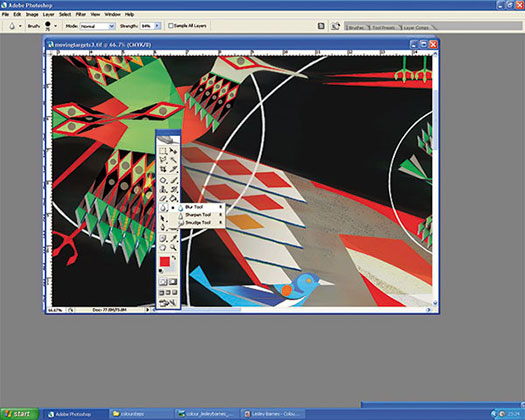Click the Blur tool button in toolbox
The height and width of the screenshot is (420, 525).
[x=163, y=208]
